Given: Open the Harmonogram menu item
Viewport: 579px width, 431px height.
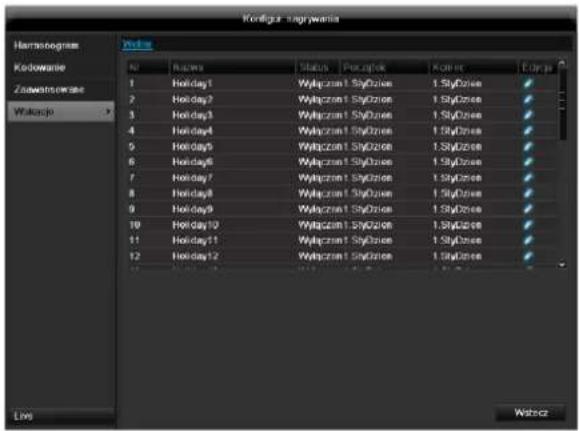Looking at the screenshot, I should (x=61, y=45).
